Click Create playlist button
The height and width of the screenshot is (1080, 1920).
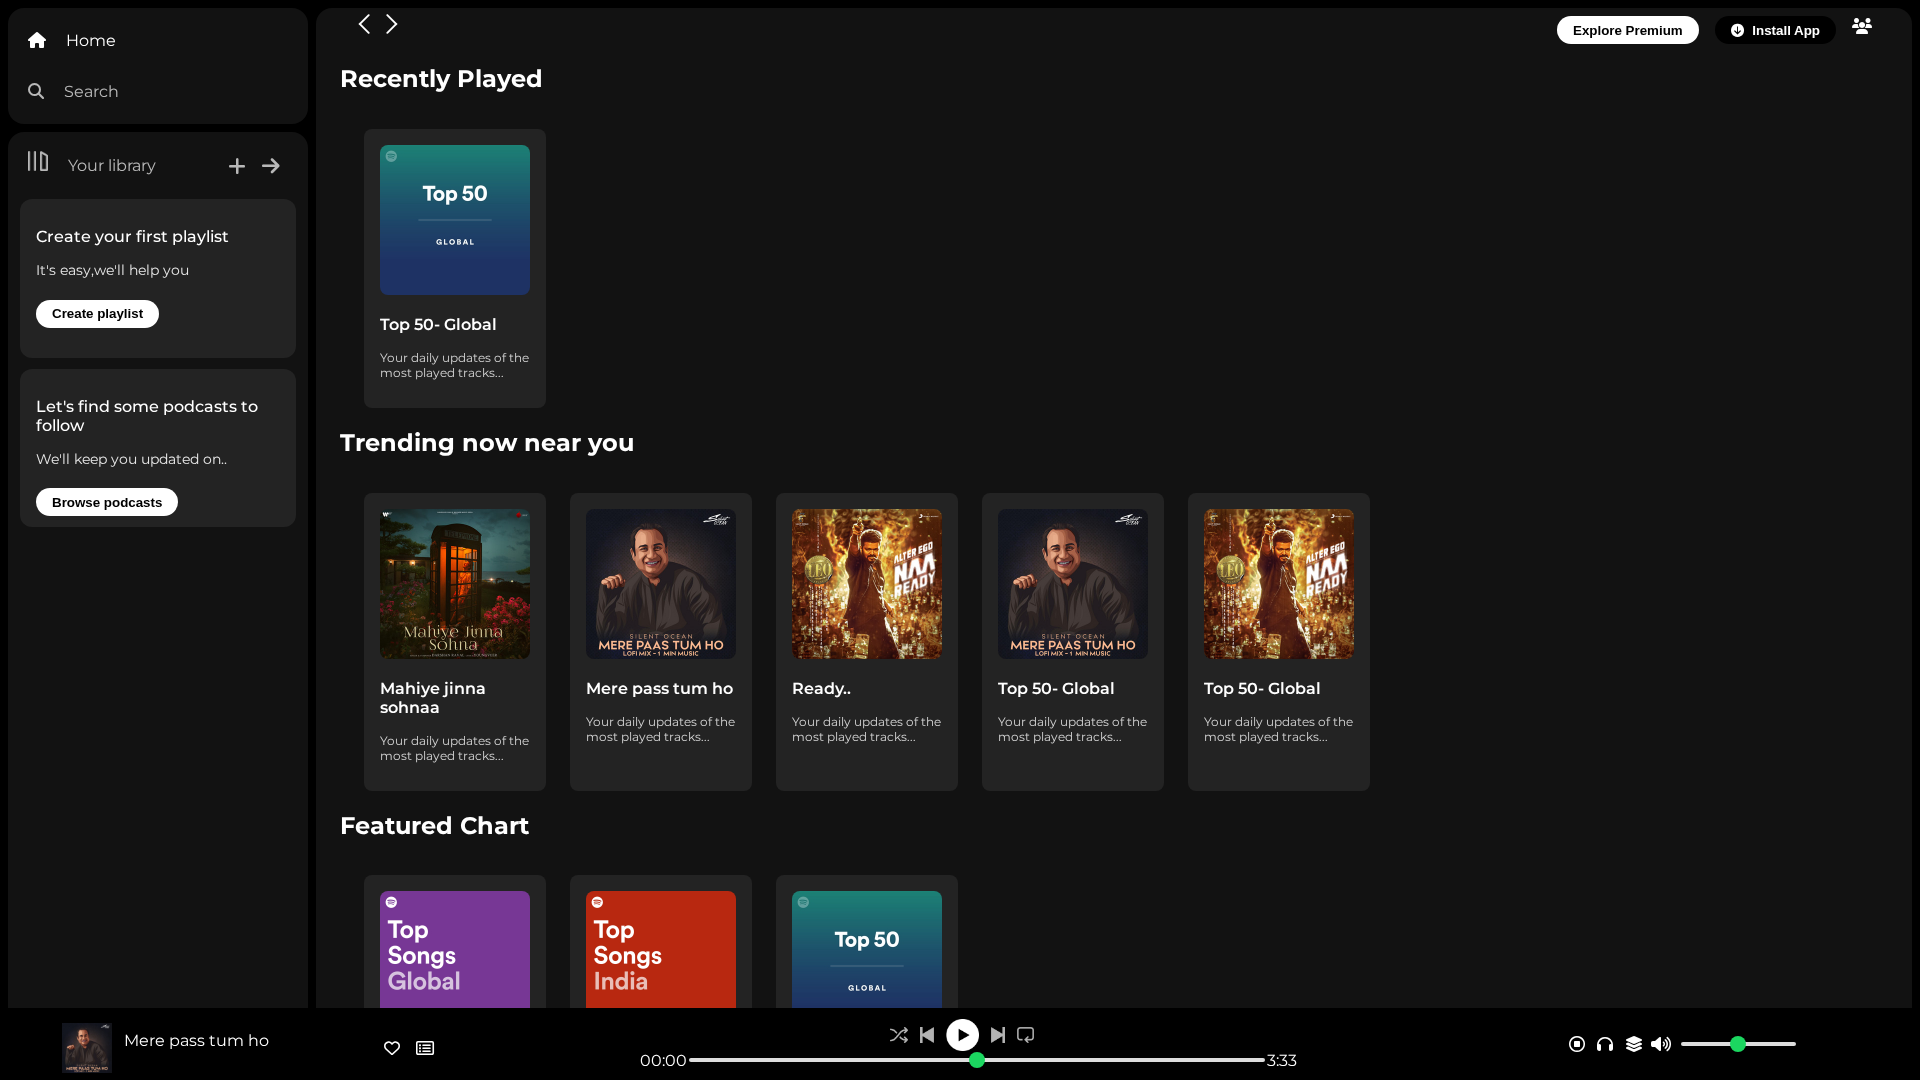tap(97, 314)
